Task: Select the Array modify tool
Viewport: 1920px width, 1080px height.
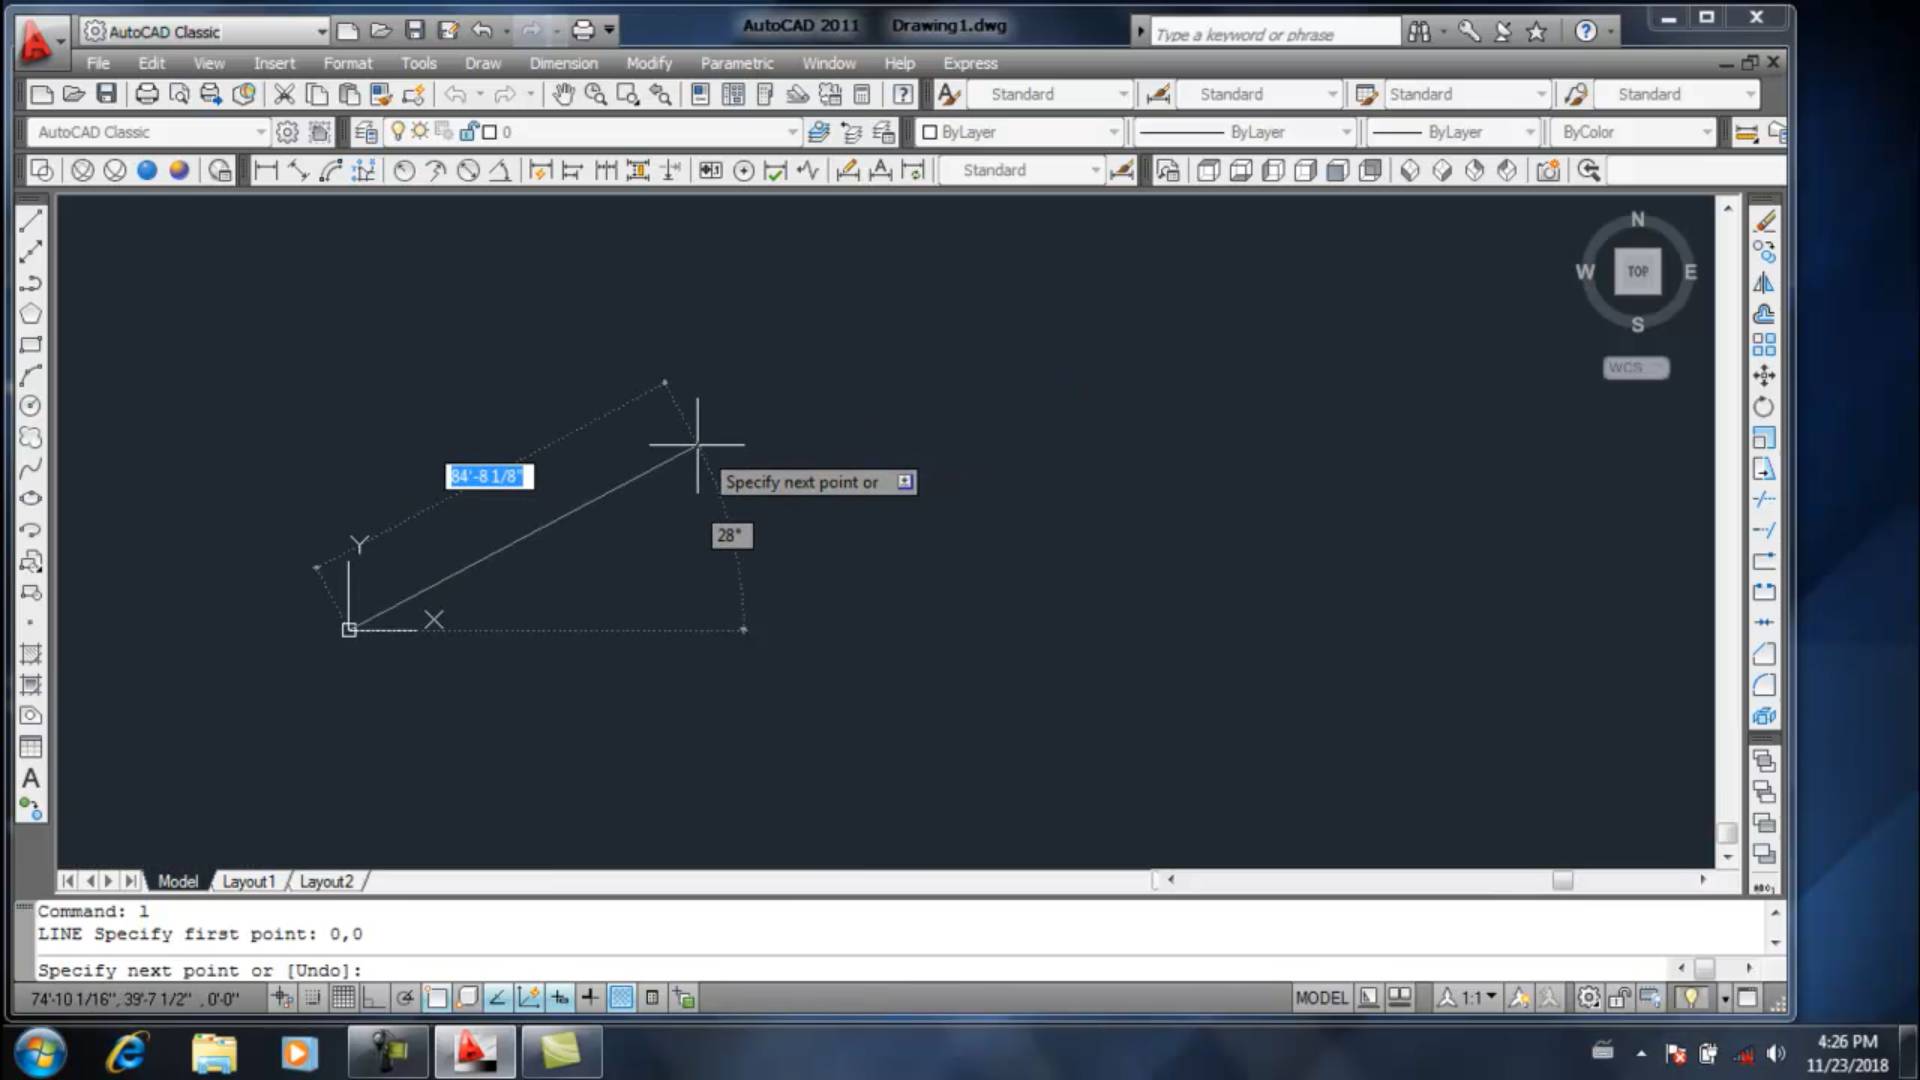Action: 1764,345
